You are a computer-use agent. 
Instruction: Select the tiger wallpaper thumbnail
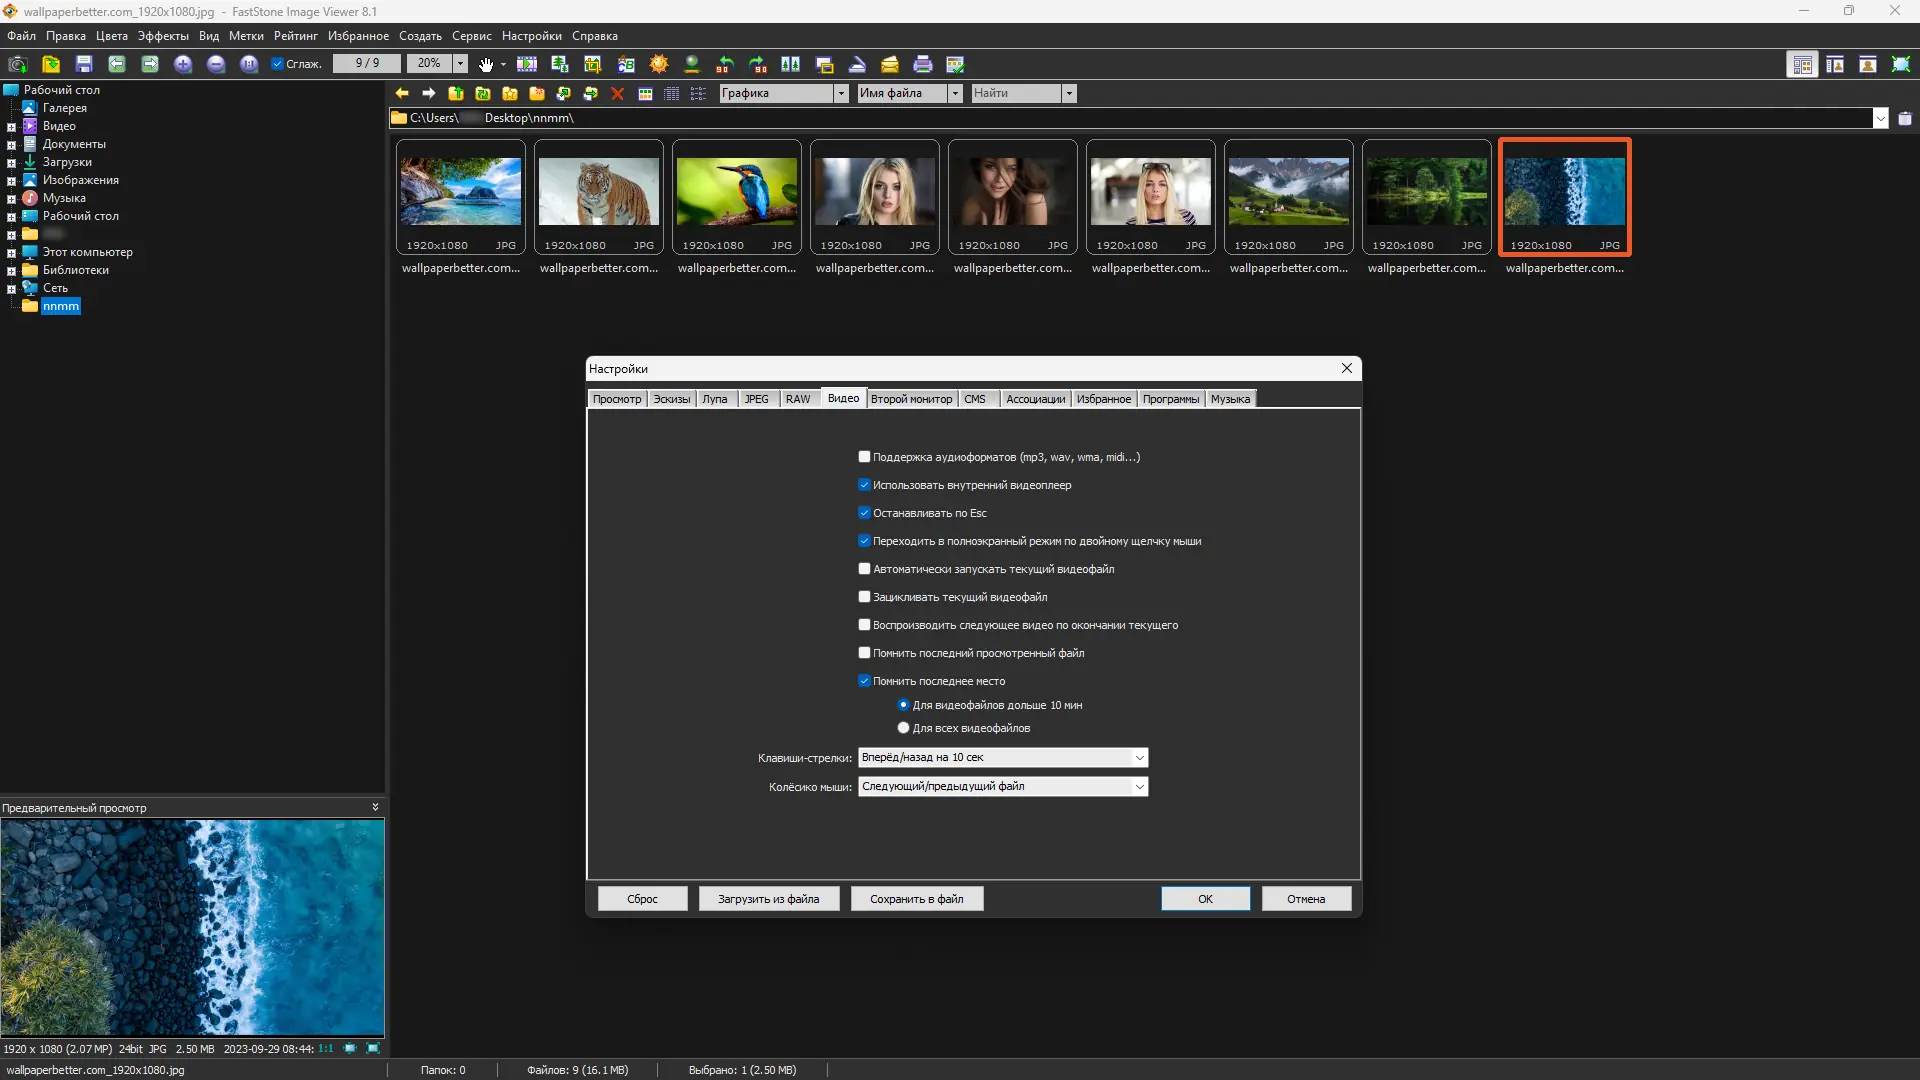coord(598,192)
